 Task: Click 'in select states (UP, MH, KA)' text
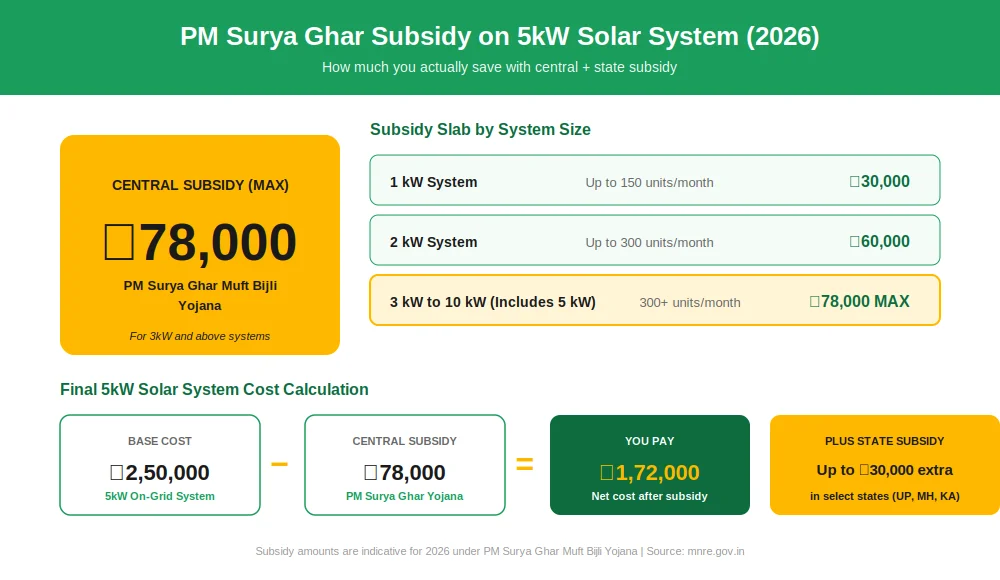[885, 496]
